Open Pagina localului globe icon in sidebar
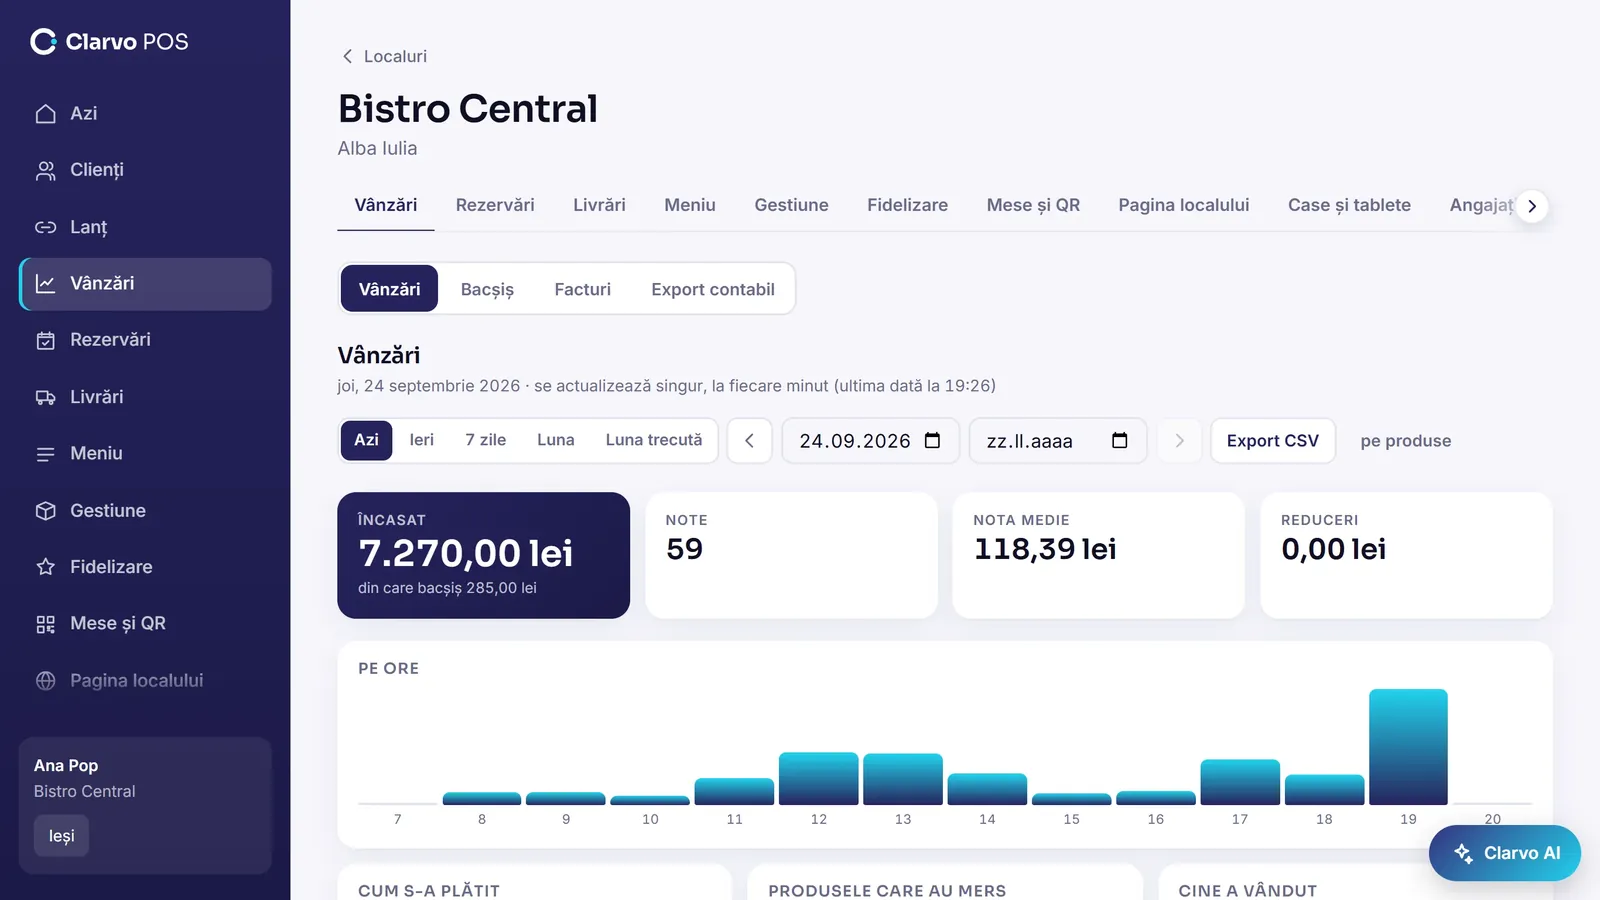 (x=45, y=681)
